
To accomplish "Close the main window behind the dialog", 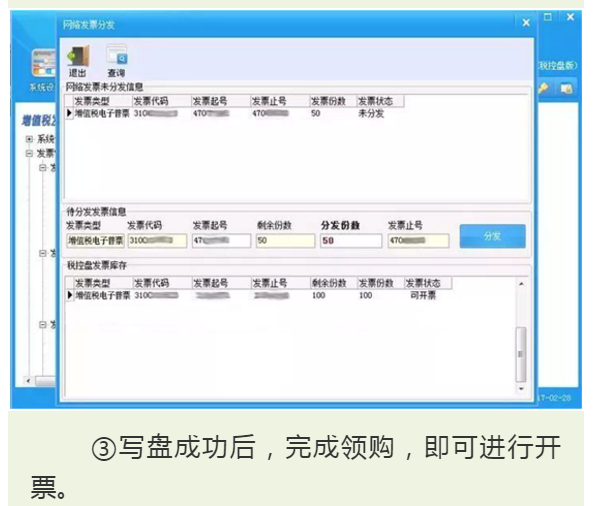I will pos(570,17).
